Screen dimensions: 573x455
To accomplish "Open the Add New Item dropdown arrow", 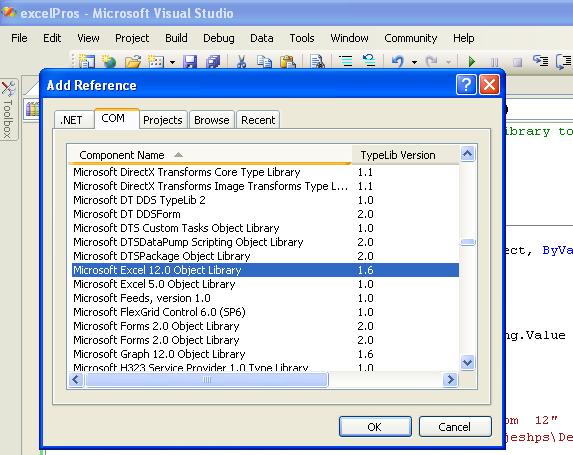I will [x=172, y=62].
